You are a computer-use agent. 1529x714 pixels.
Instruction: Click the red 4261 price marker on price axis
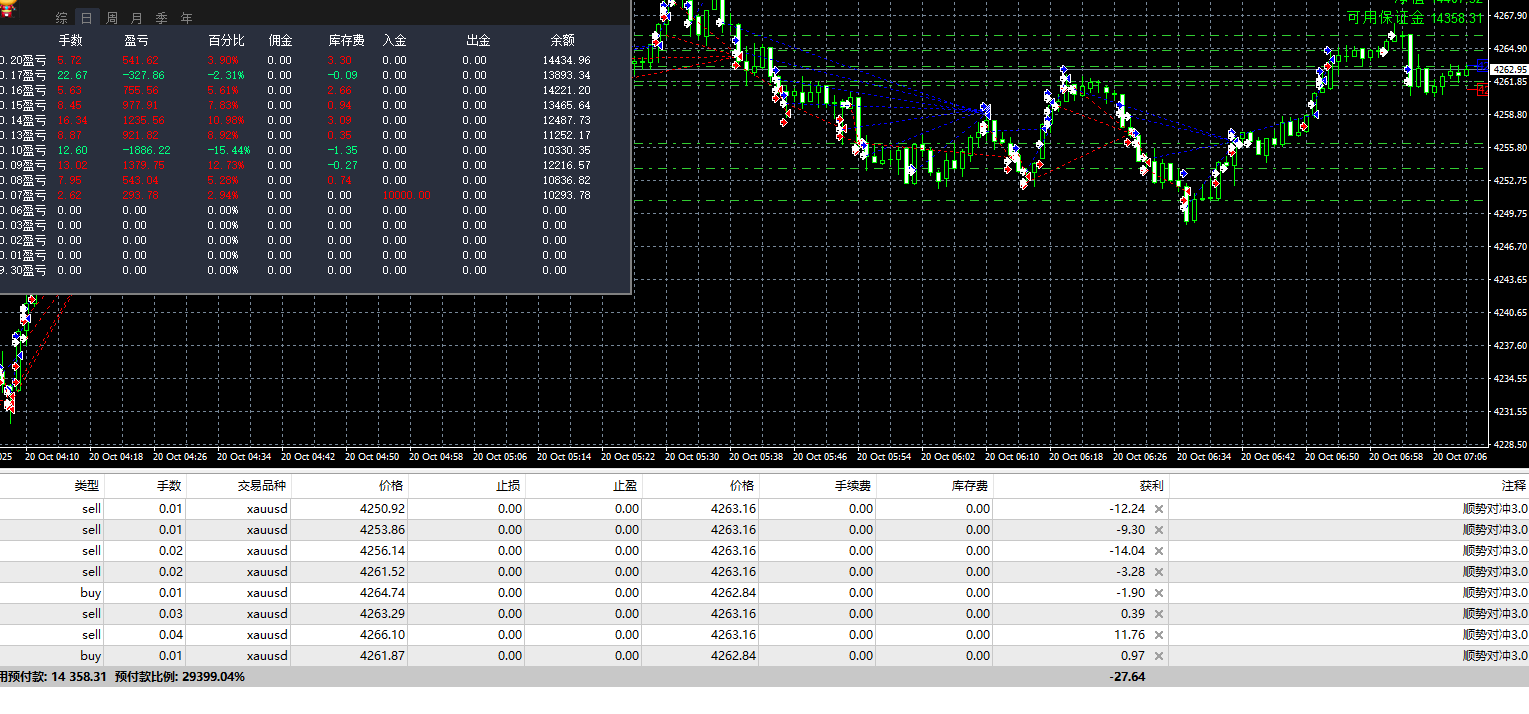(1483, 90)
